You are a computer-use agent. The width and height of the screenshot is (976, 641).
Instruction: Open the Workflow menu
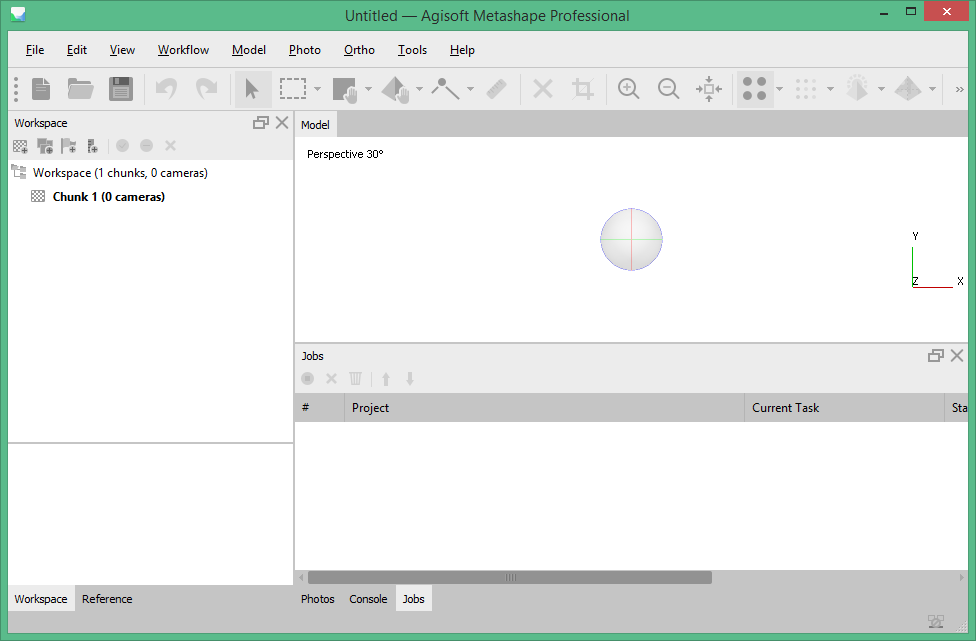pos(183,49)
